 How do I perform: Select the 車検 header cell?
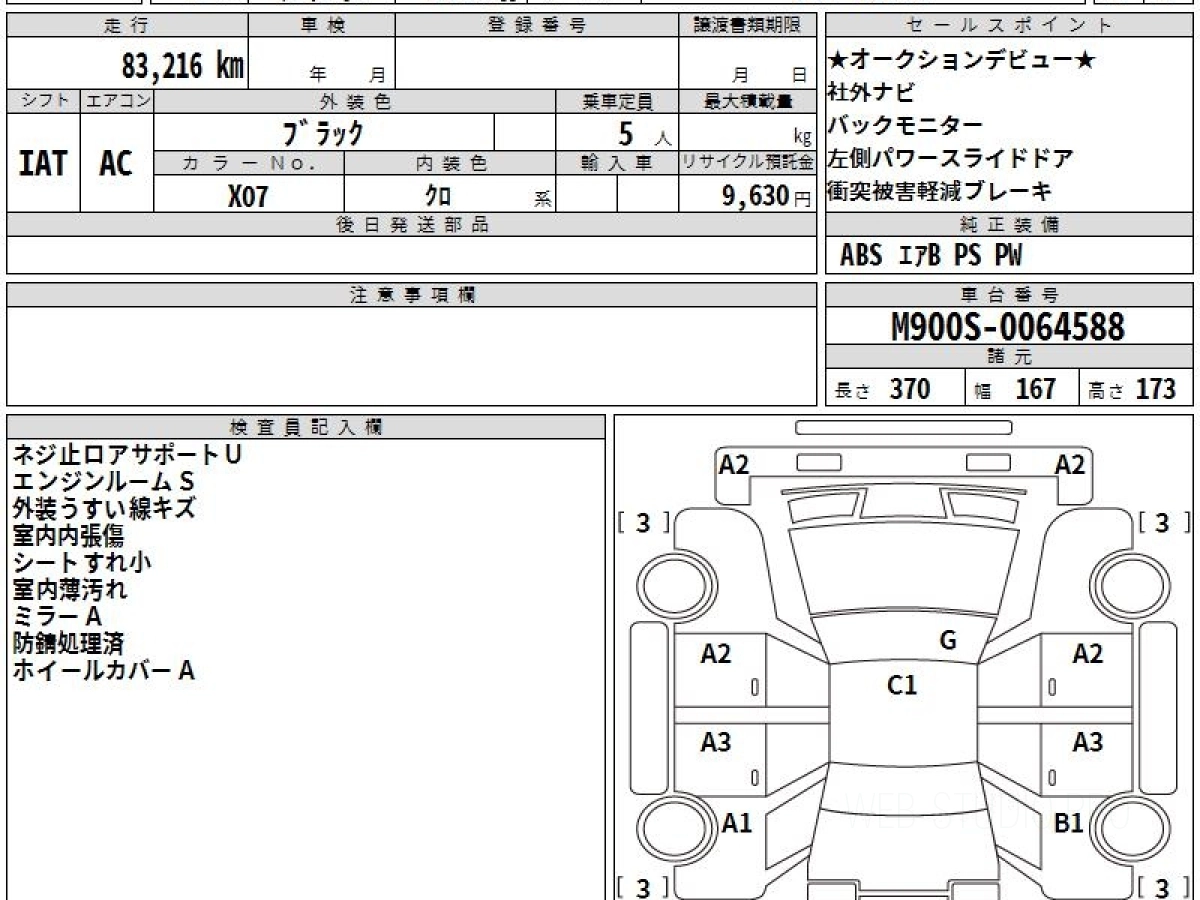pos(322,26)
